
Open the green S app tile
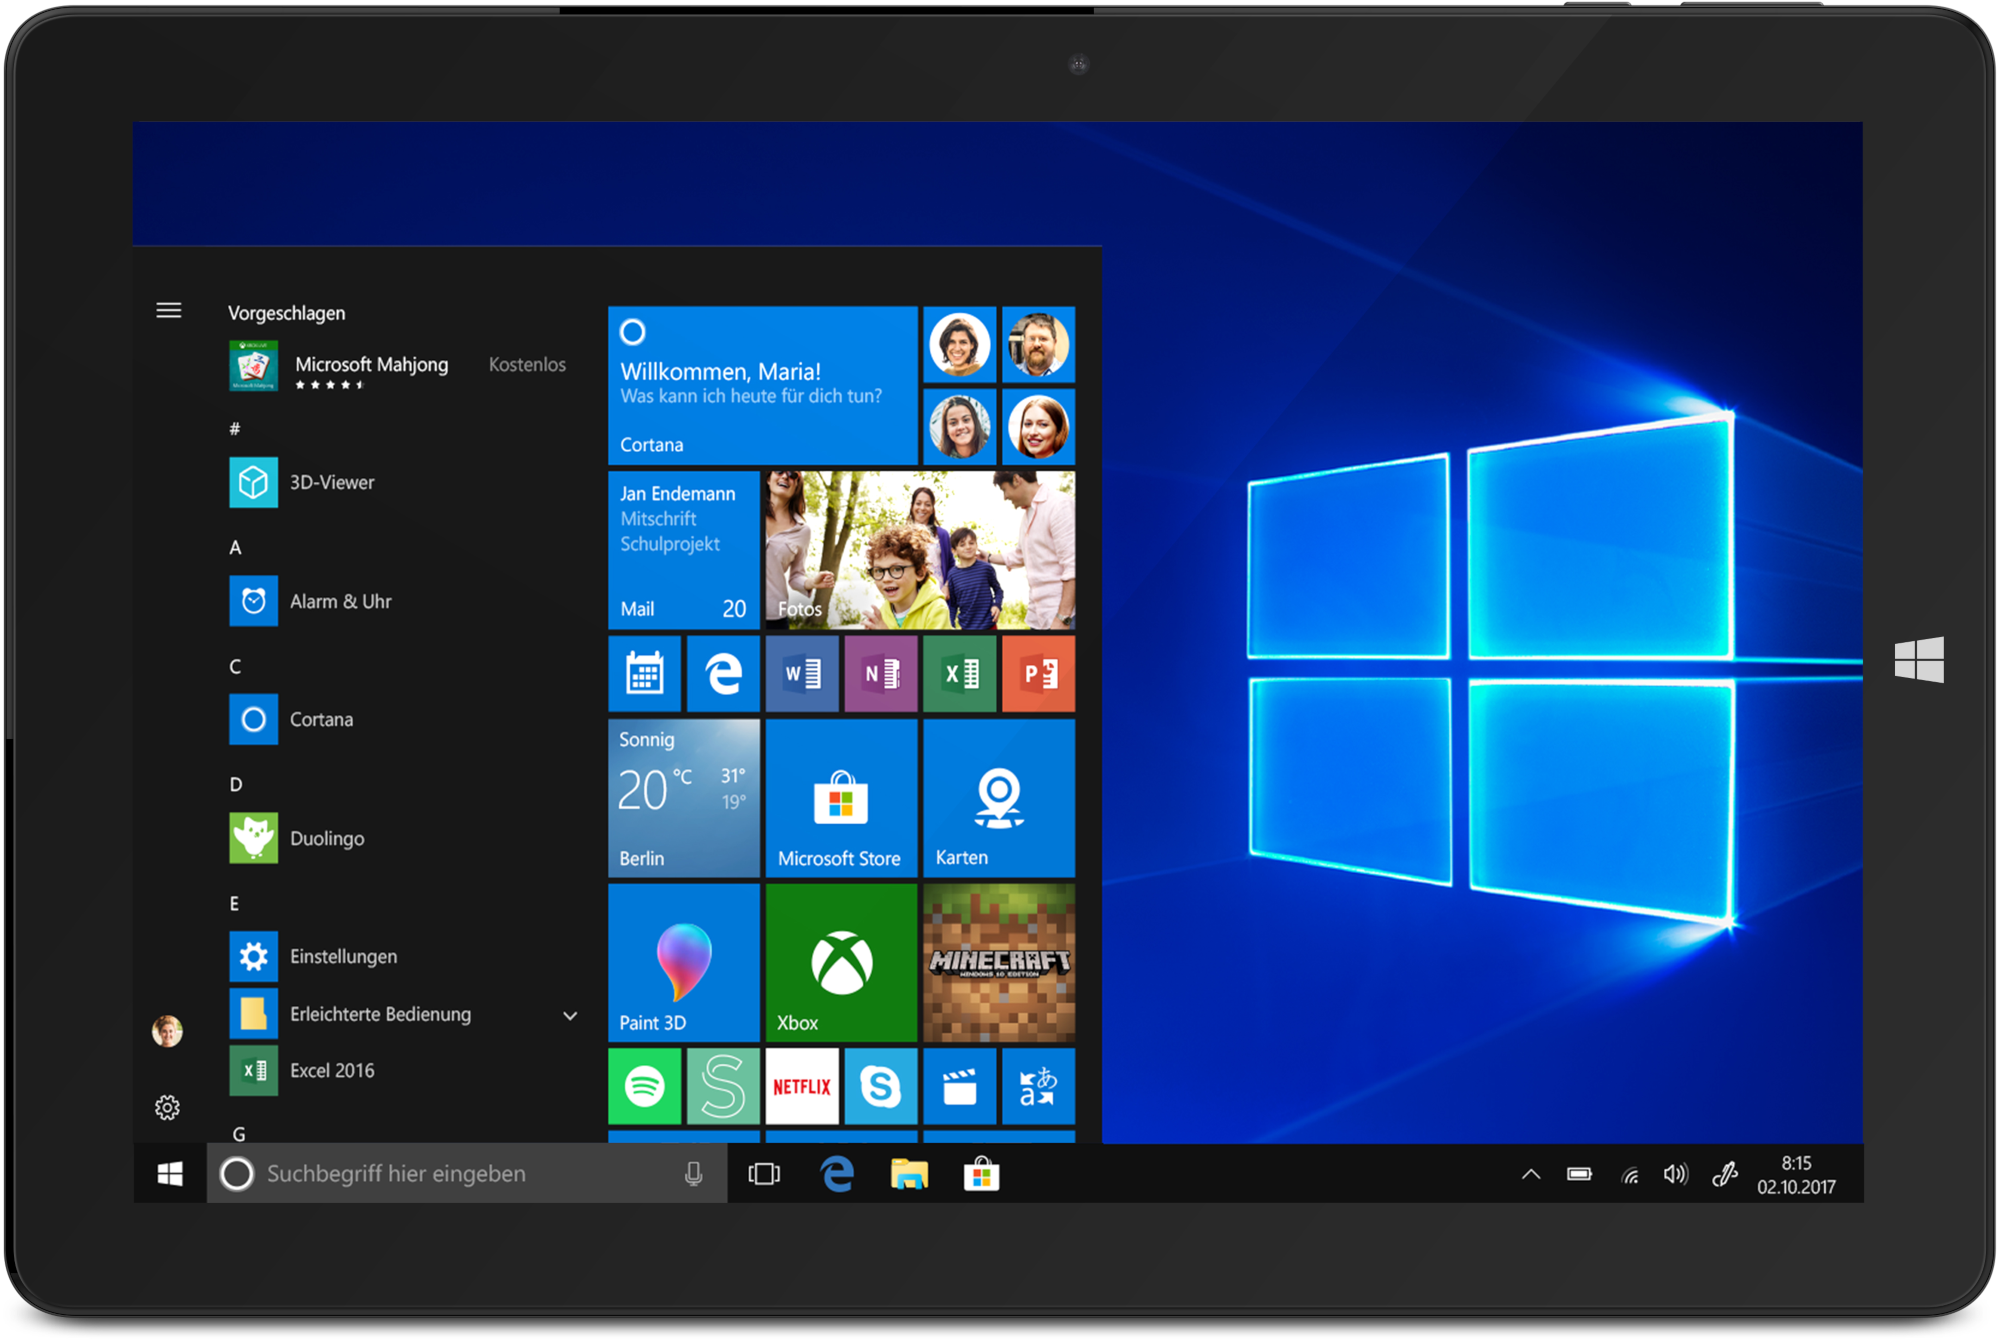[x=723, y=1086]
